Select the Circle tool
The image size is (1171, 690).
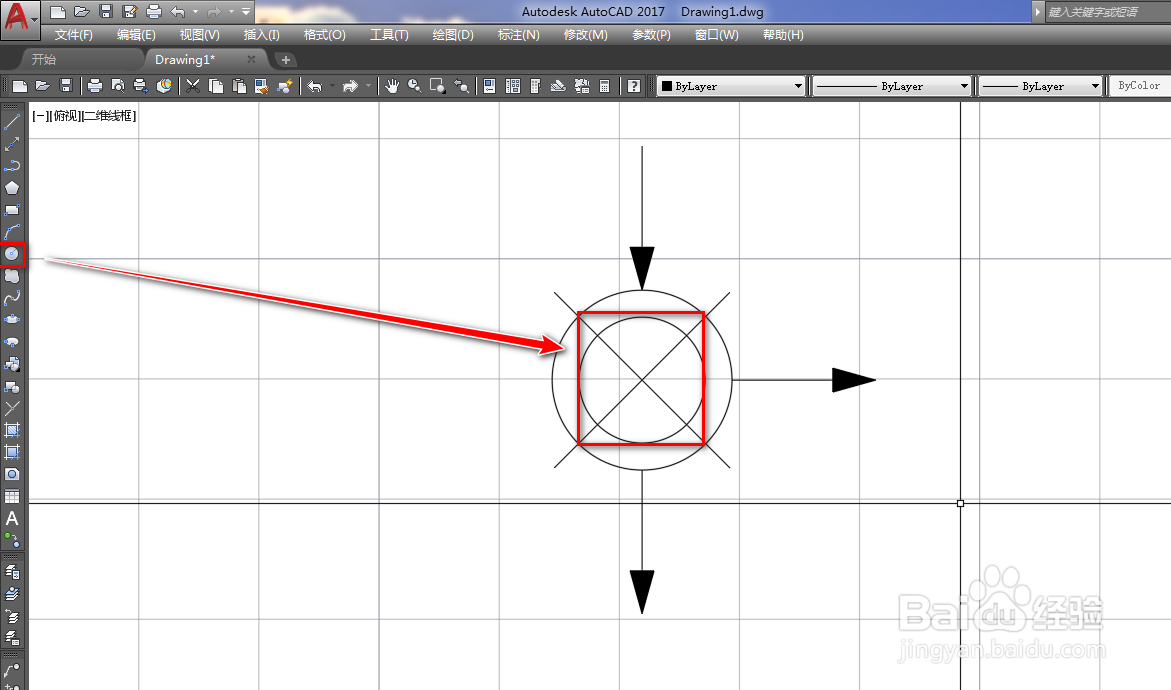pos(12,254)
